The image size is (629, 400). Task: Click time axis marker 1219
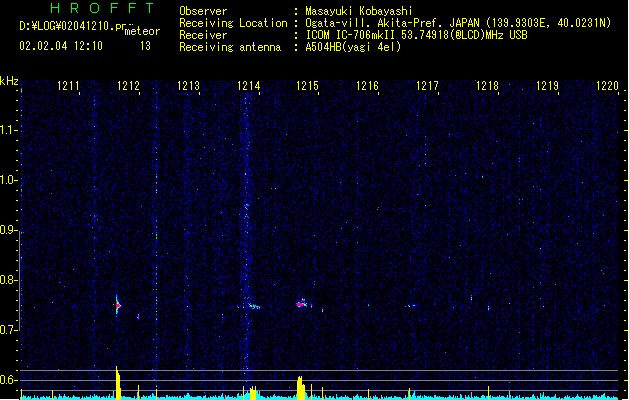click(547, 86)
